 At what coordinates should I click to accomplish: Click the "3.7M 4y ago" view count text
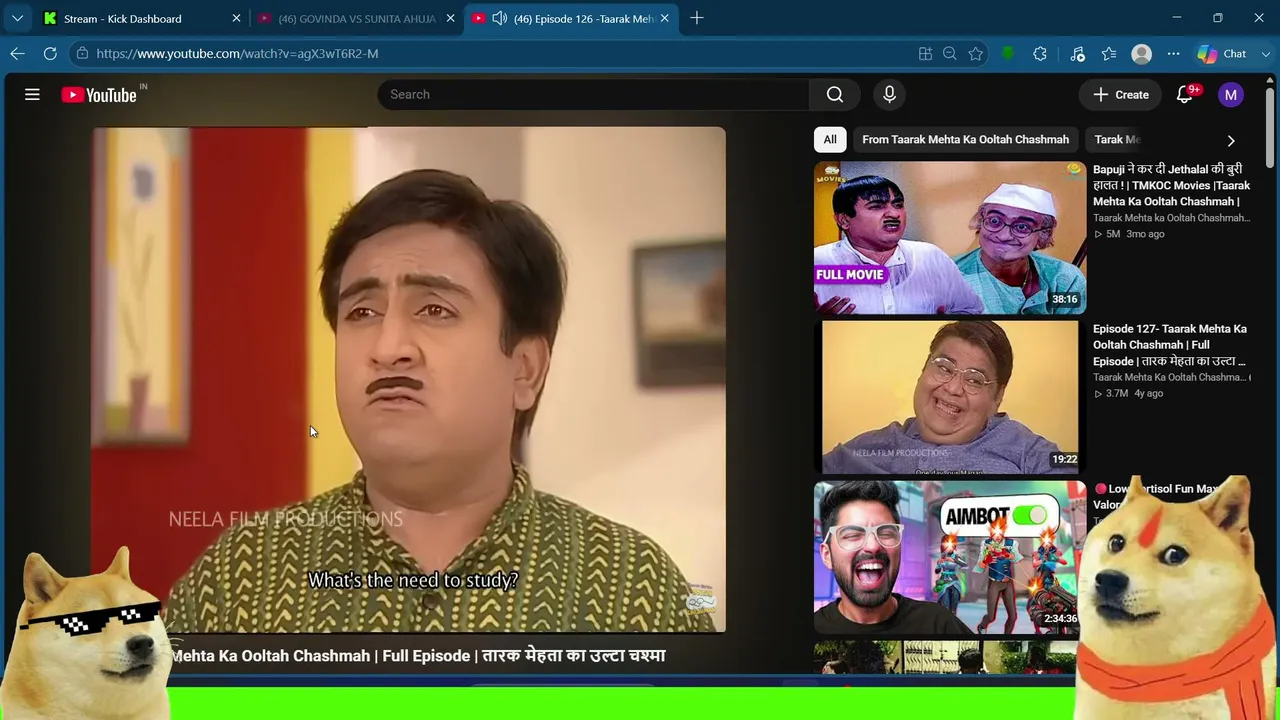pyautogui.click(x=1128, y=394)
